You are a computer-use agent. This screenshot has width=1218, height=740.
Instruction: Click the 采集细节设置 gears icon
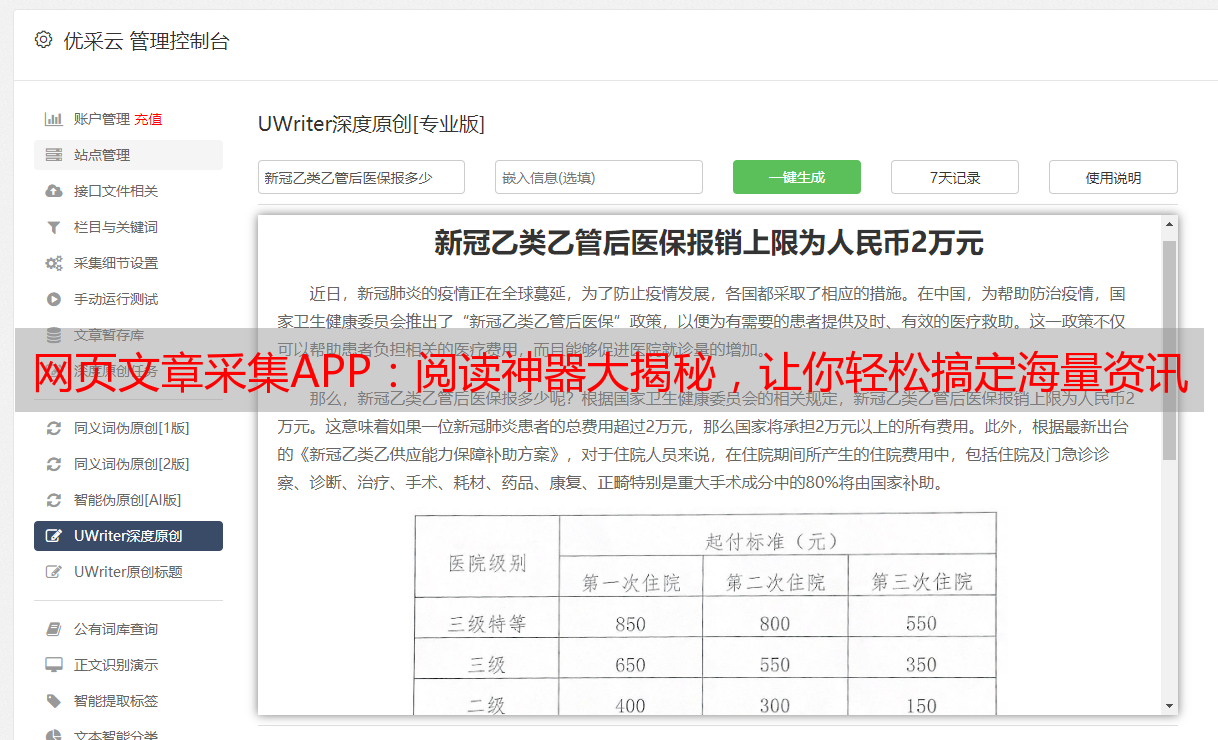pos(54,263)
